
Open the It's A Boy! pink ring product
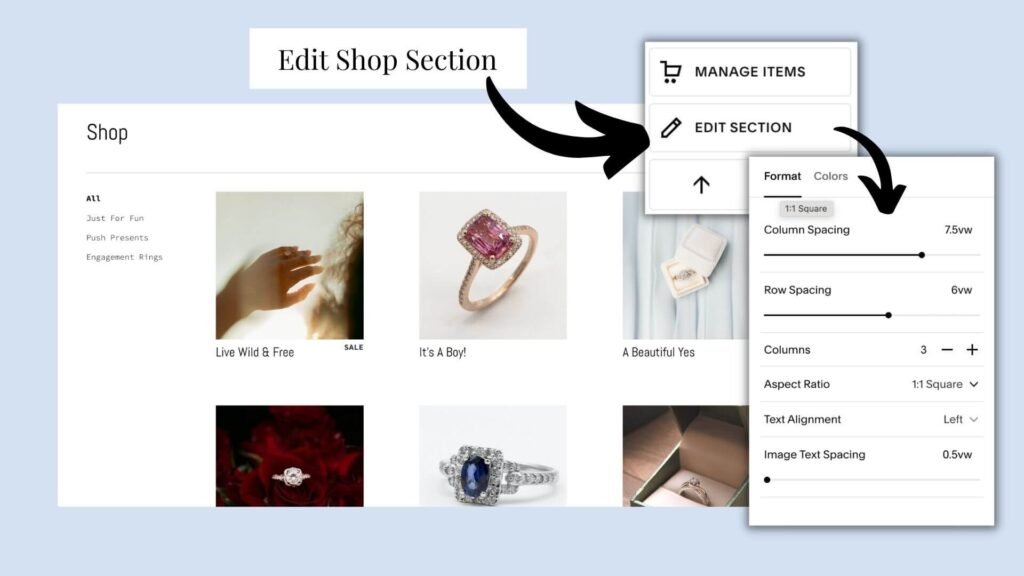coord(493,265)
